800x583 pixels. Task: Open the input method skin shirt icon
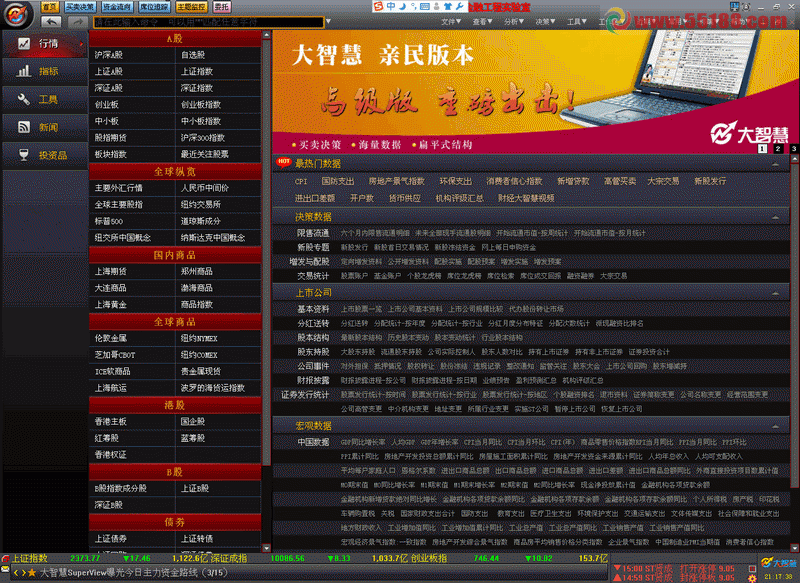point(447,6)
